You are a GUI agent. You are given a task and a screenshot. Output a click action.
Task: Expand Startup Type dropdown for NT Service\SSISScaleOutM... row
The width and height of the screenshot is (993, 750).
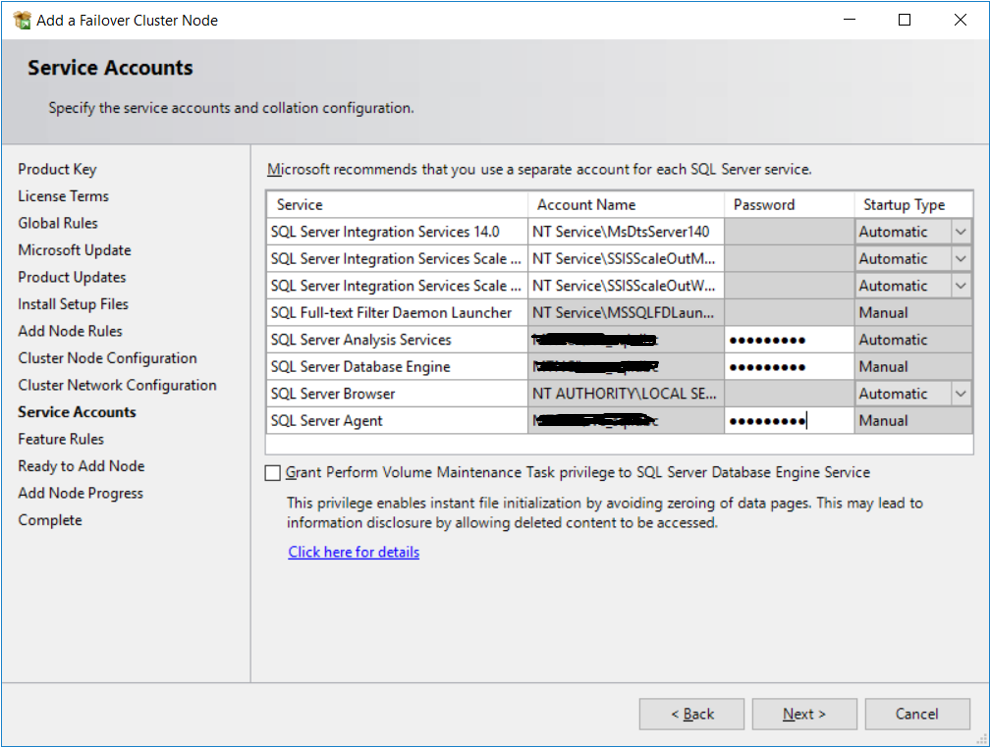coord(961,259)
